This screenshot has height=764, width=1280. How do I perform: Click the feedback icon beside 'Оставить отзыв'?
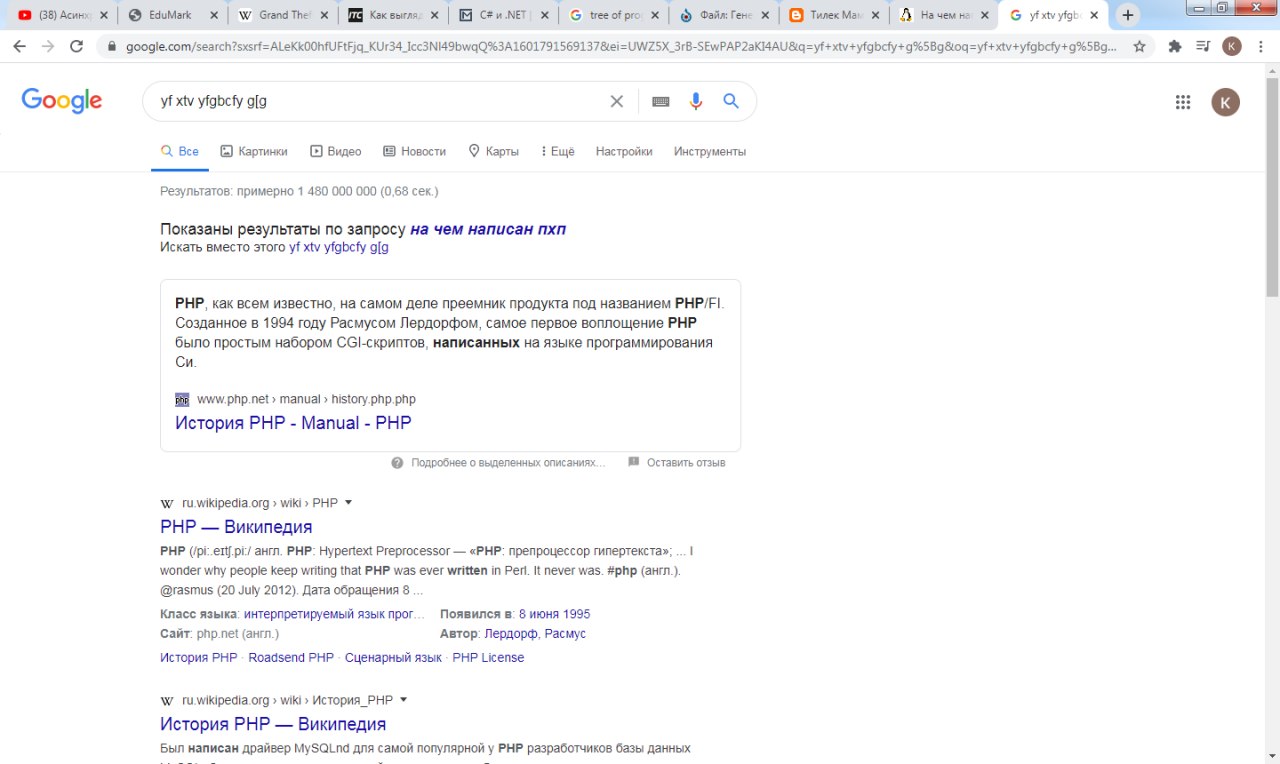point(633,462)
